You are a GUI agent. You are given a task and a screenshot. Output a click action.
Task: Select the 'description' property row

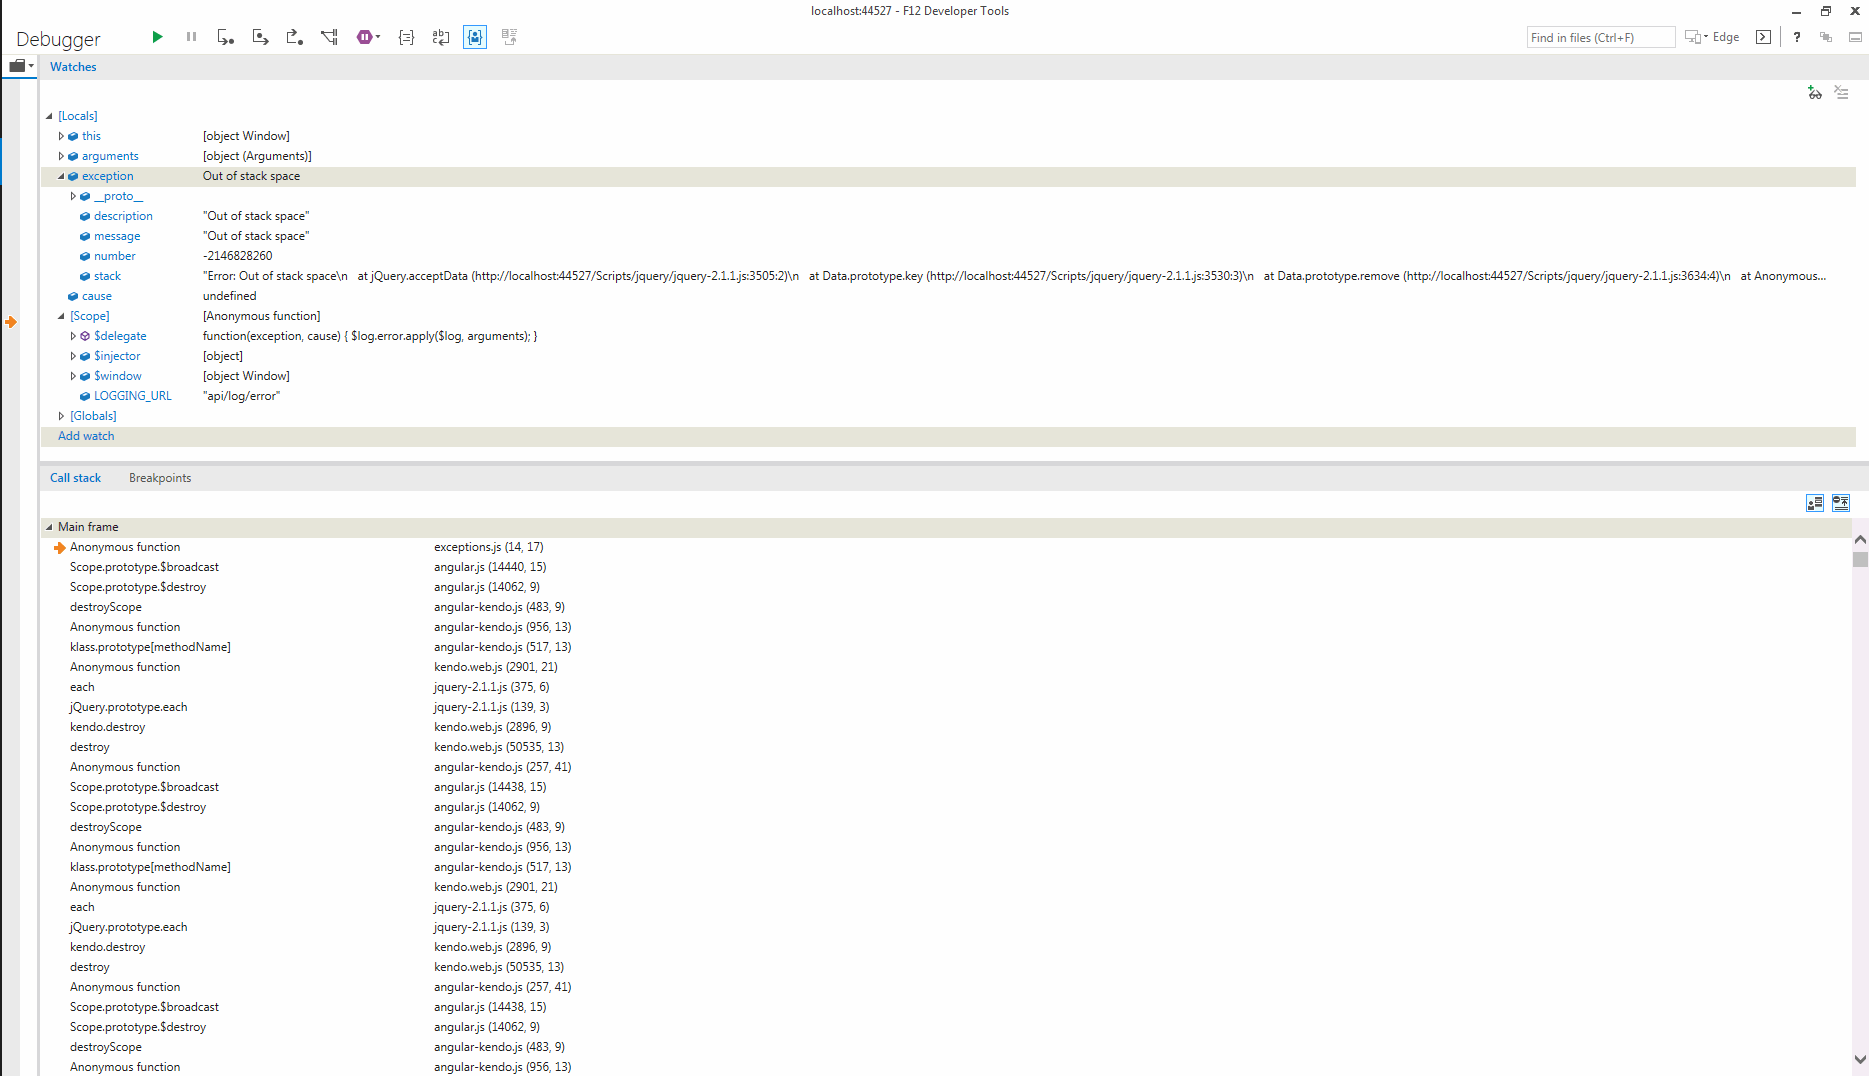coord(948,216)
